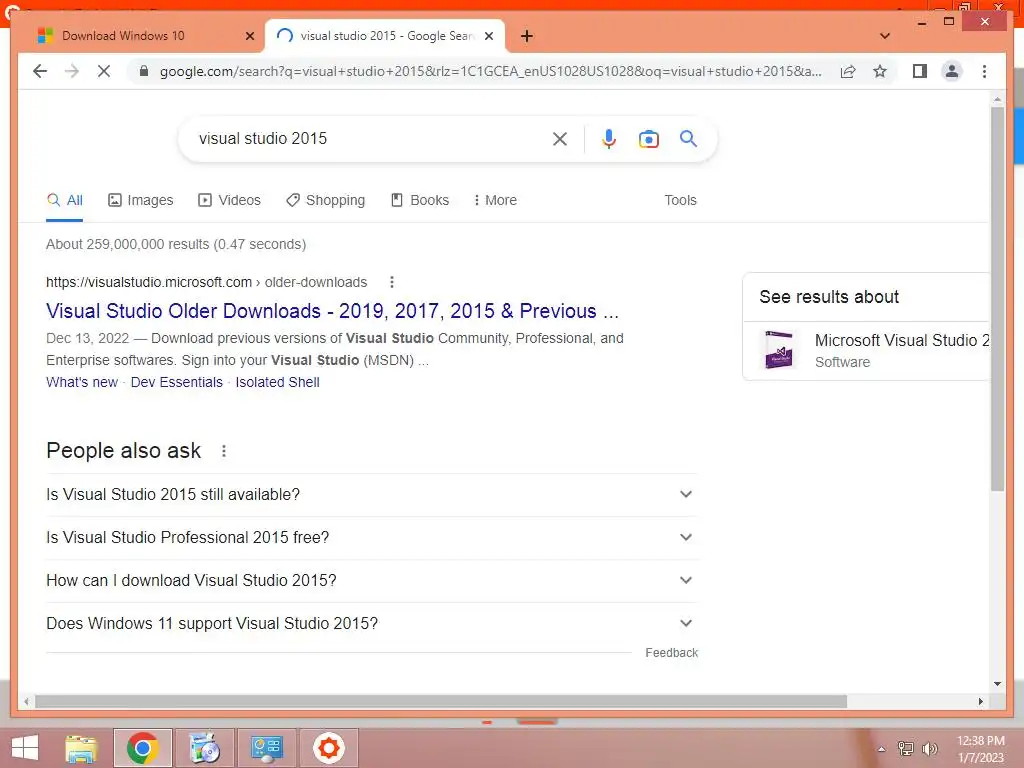The height and width of the screenshot is (768, 1024).
Task: Open options for older-downloads result
Action: tap(392, 282)
